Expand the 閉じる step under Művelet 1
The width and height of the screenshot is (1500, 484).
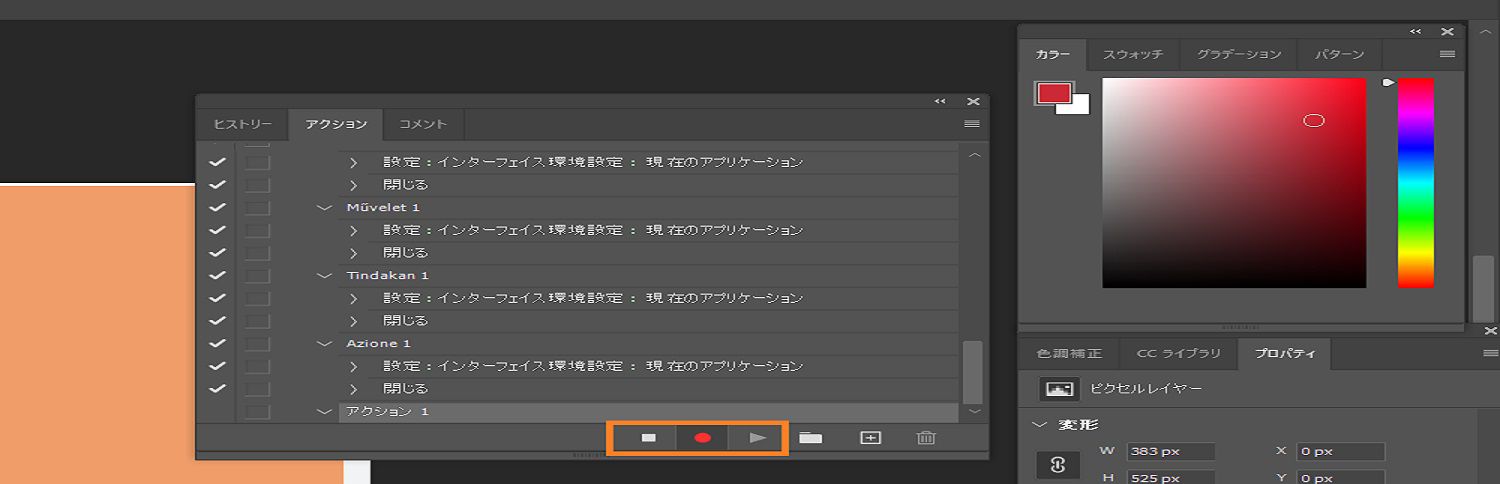(353, 253)
